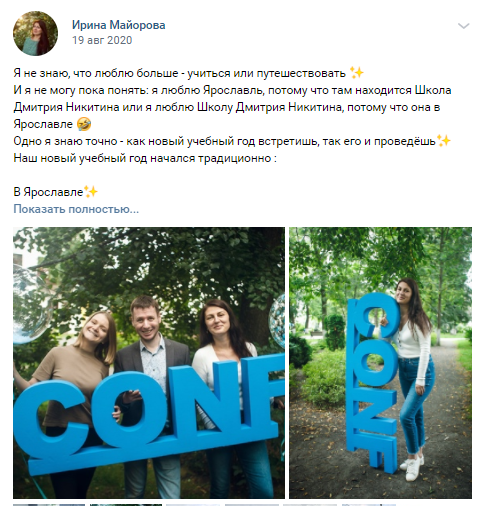Image resolution: width=485 pixels, height=506 pixels.
Task: Open fifth small thumbnail in bottom strip
Action: (310, 505)
